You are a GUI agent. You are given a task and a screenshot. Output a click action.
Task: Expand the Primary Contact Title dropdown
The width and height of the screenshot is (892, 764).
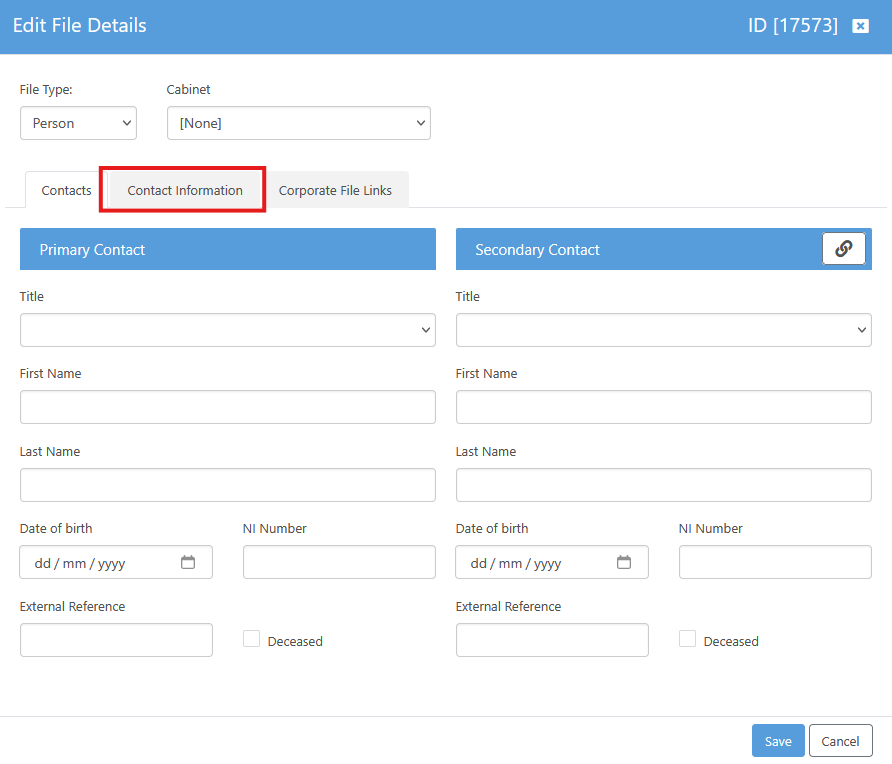point(228,330)
